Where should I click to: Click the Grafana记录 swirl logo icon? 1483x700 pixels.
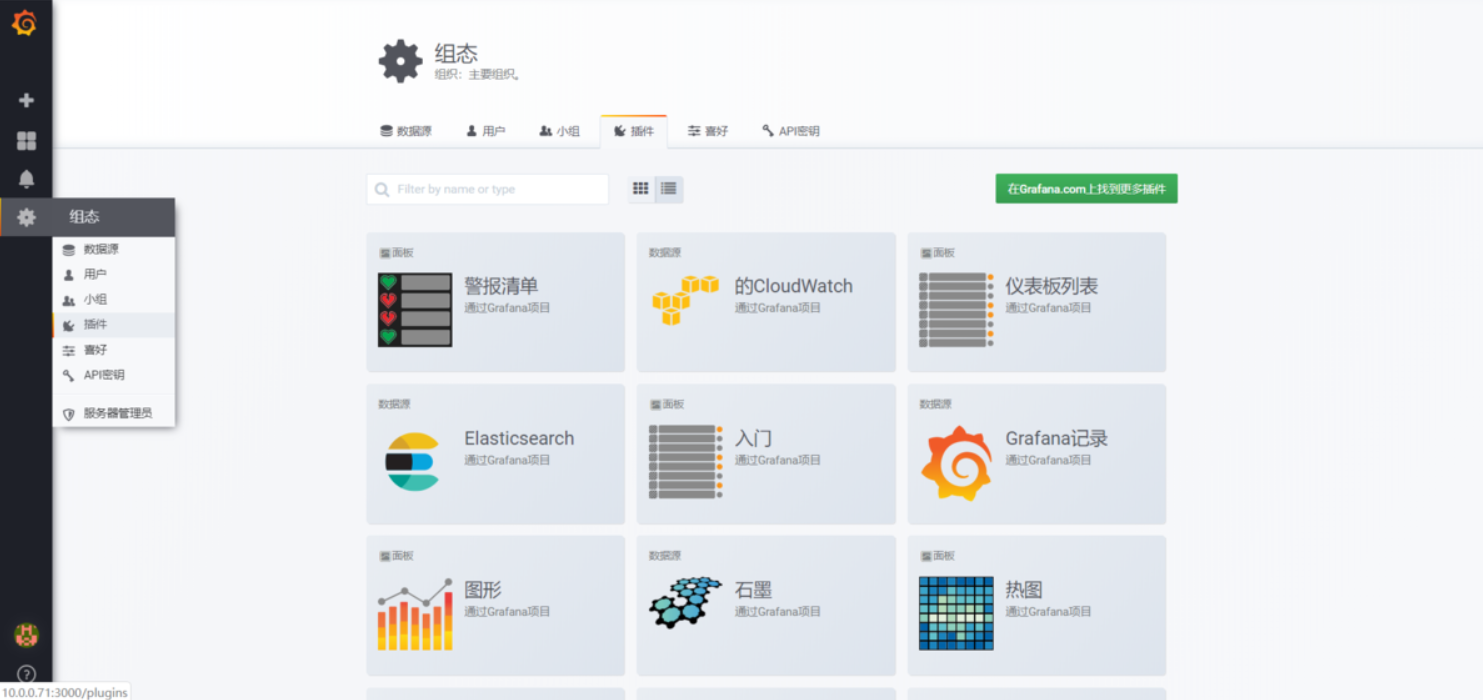(956, 463)
